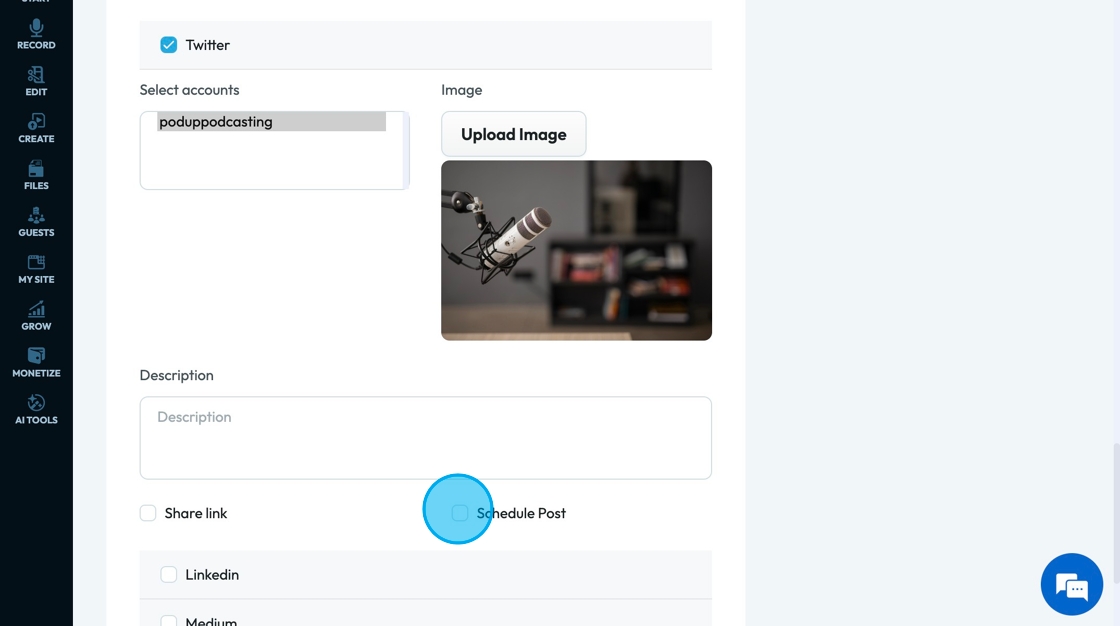Open the Files section in sidebar
Screen dimensions: 1120x626
[x=36, y=175]
